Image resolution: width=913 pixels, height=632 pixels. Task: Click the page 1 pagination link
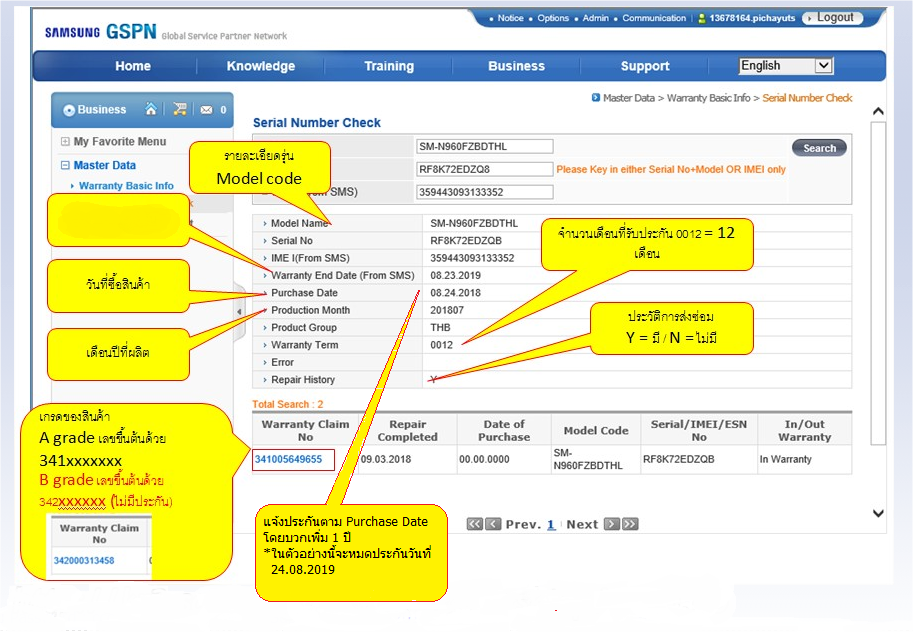pyautogui.click(x=551, y=524)
